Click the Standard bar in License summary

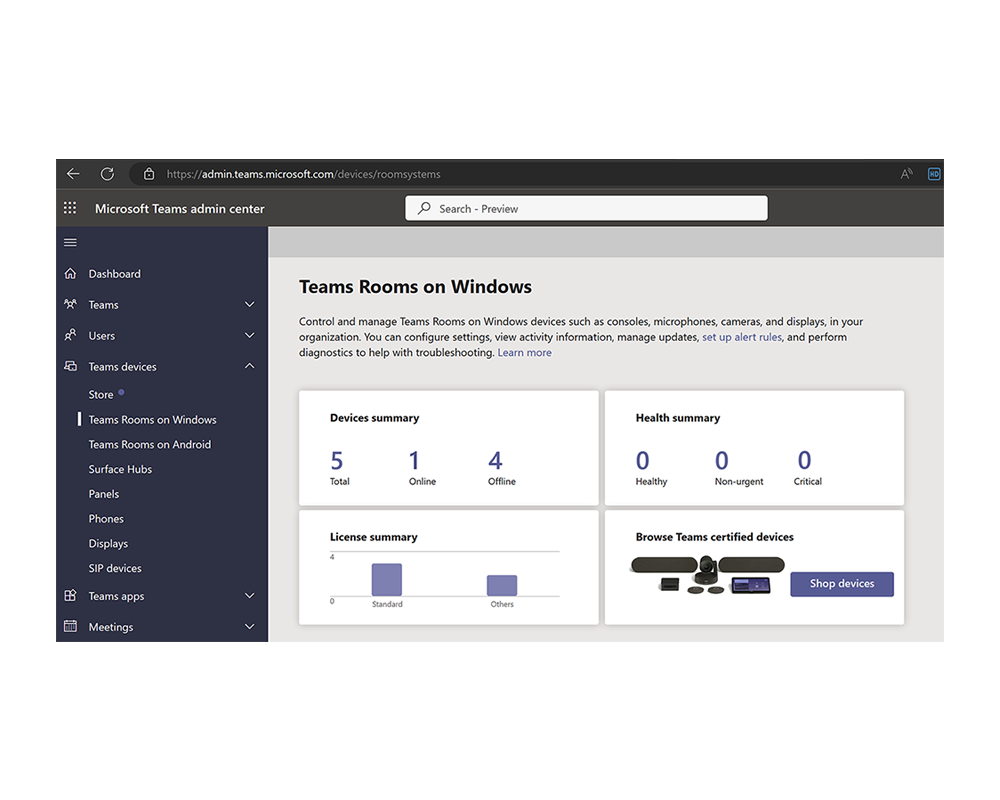click(387, 579)
